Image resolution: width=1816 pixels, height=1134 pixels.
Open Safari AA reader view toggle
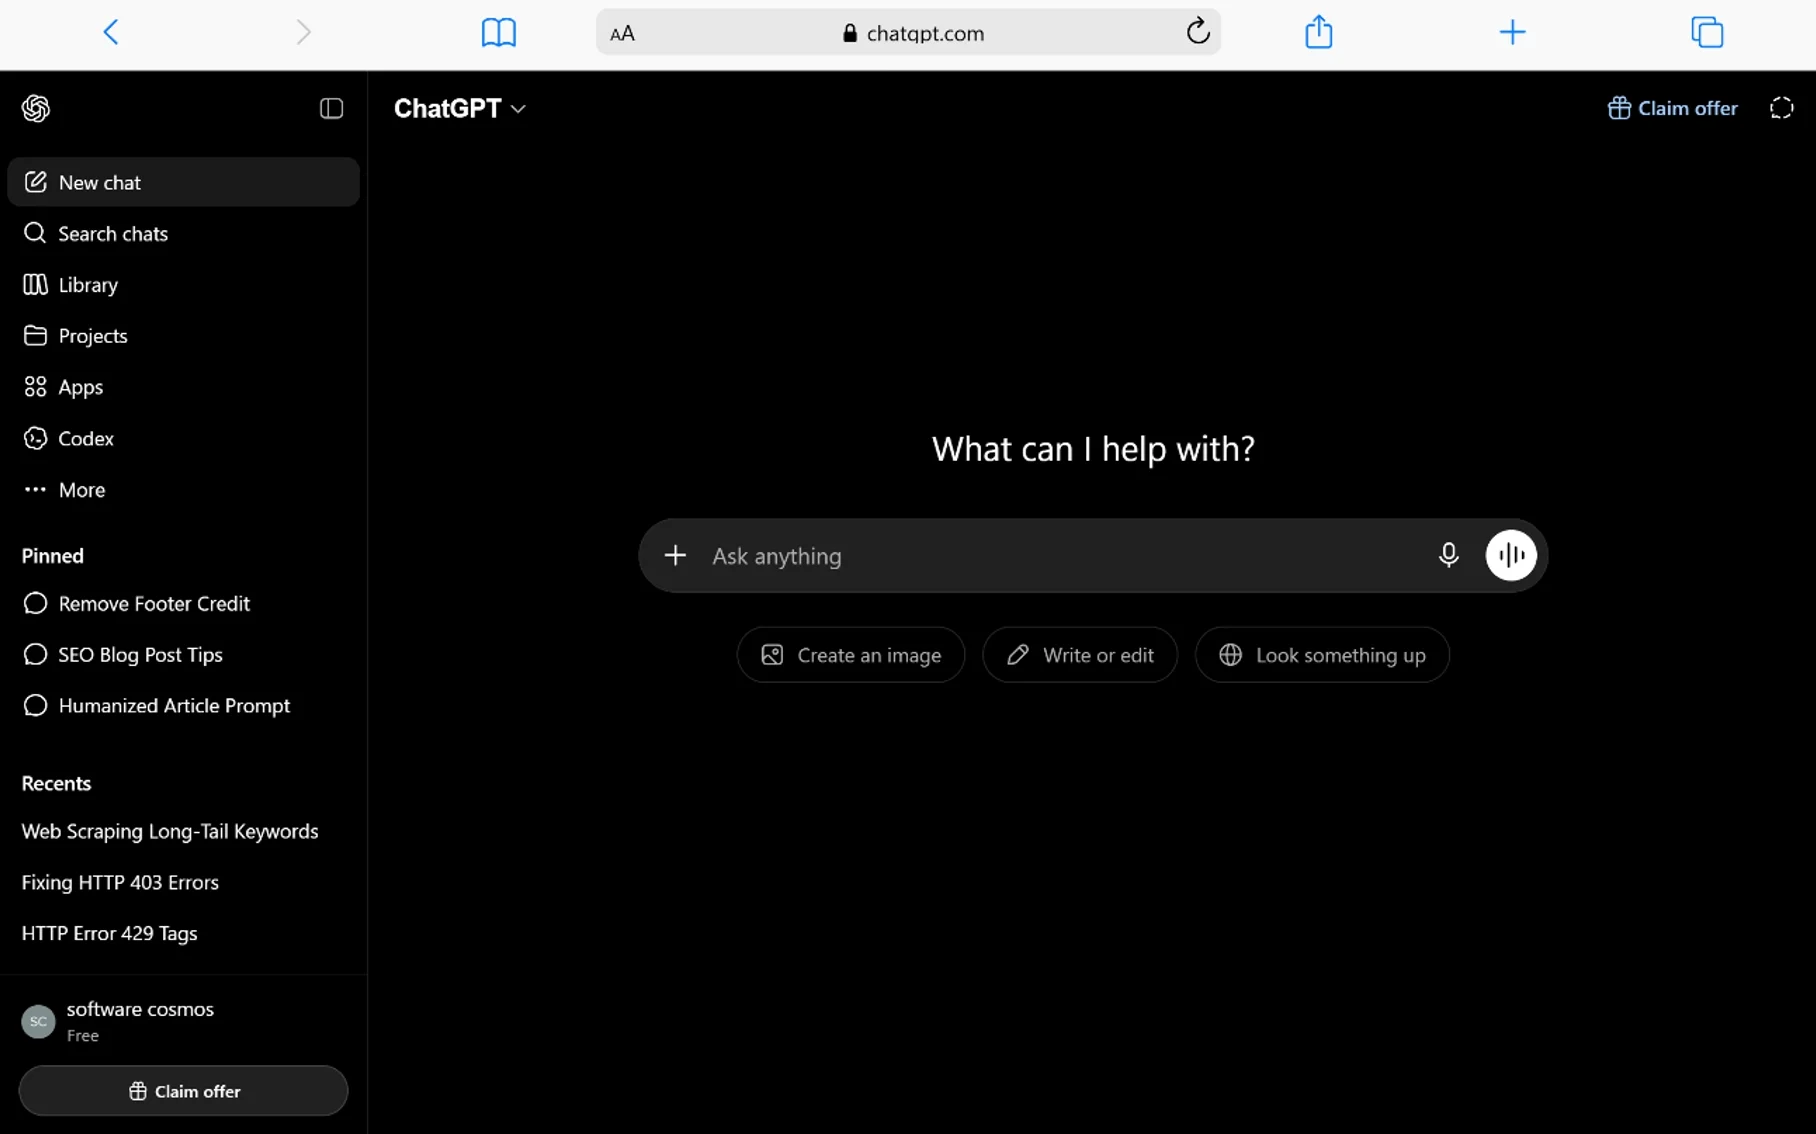622,33
